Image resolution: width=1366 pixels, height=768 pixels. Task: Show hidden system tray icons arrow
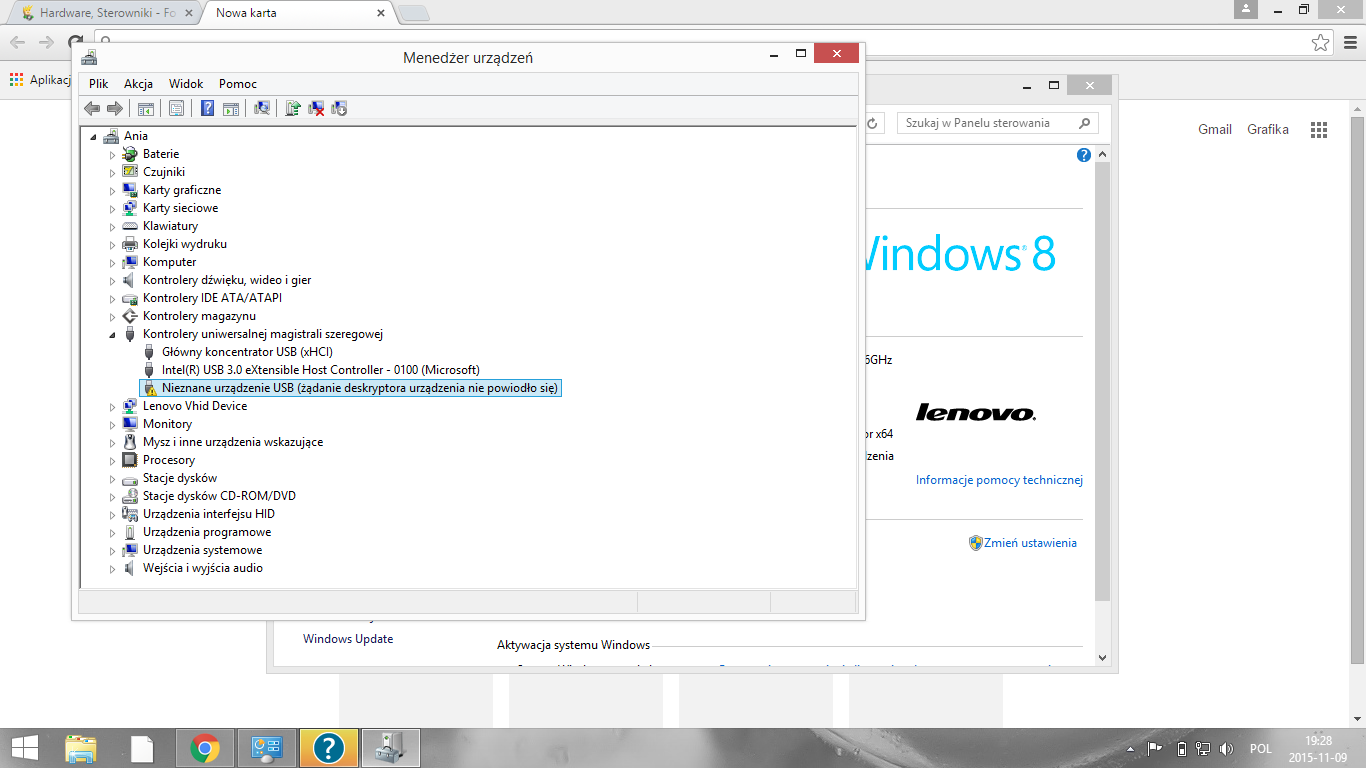coord(1129,748)
